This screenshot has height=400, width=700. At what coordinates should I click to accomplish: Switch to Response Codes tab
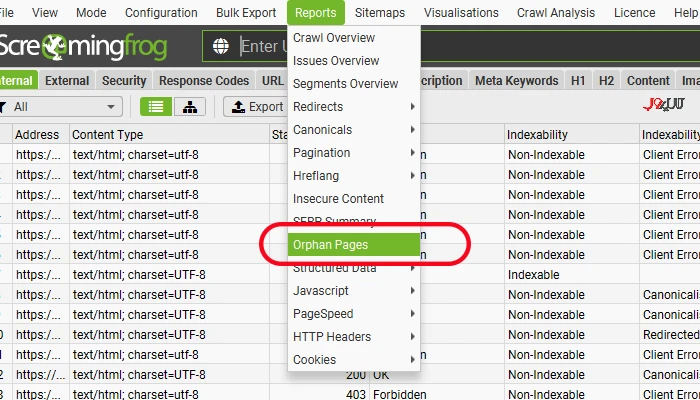tap(204, 81)
